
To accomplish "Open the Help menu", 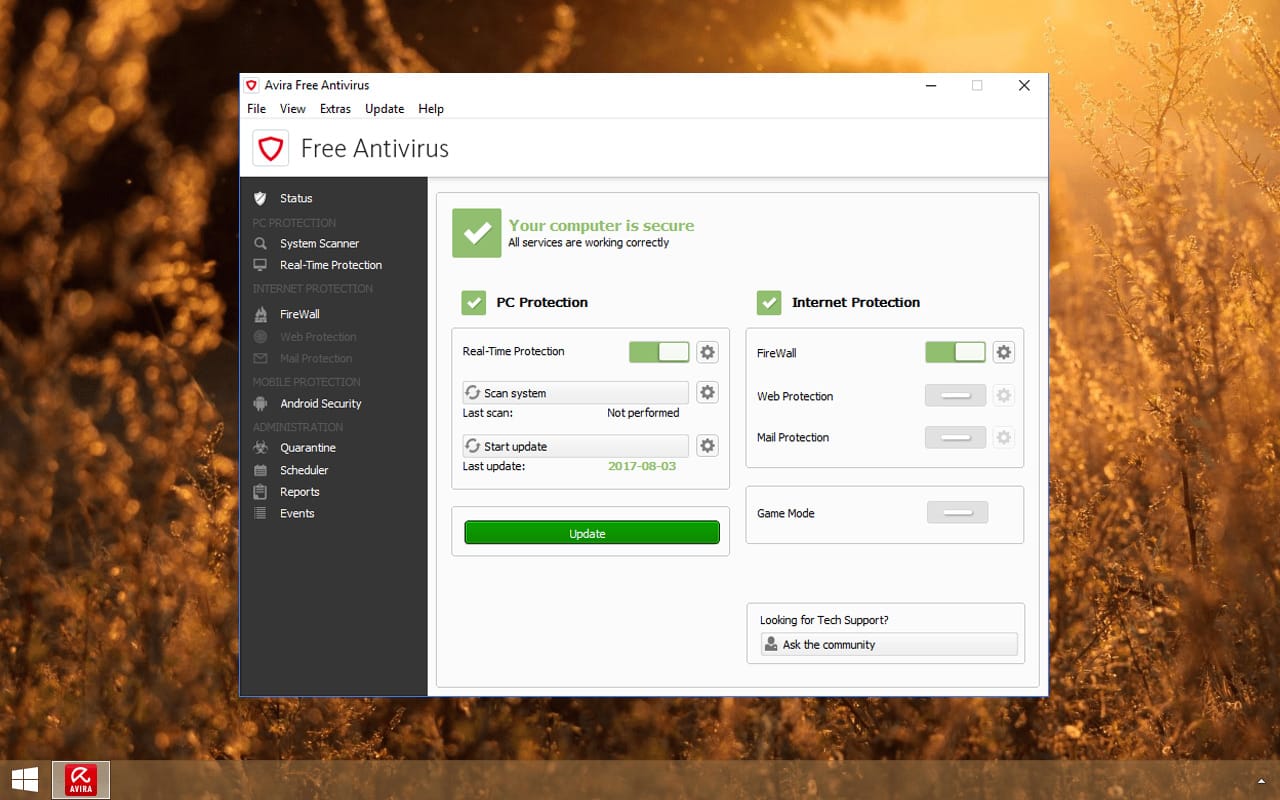I will [431, 109].
